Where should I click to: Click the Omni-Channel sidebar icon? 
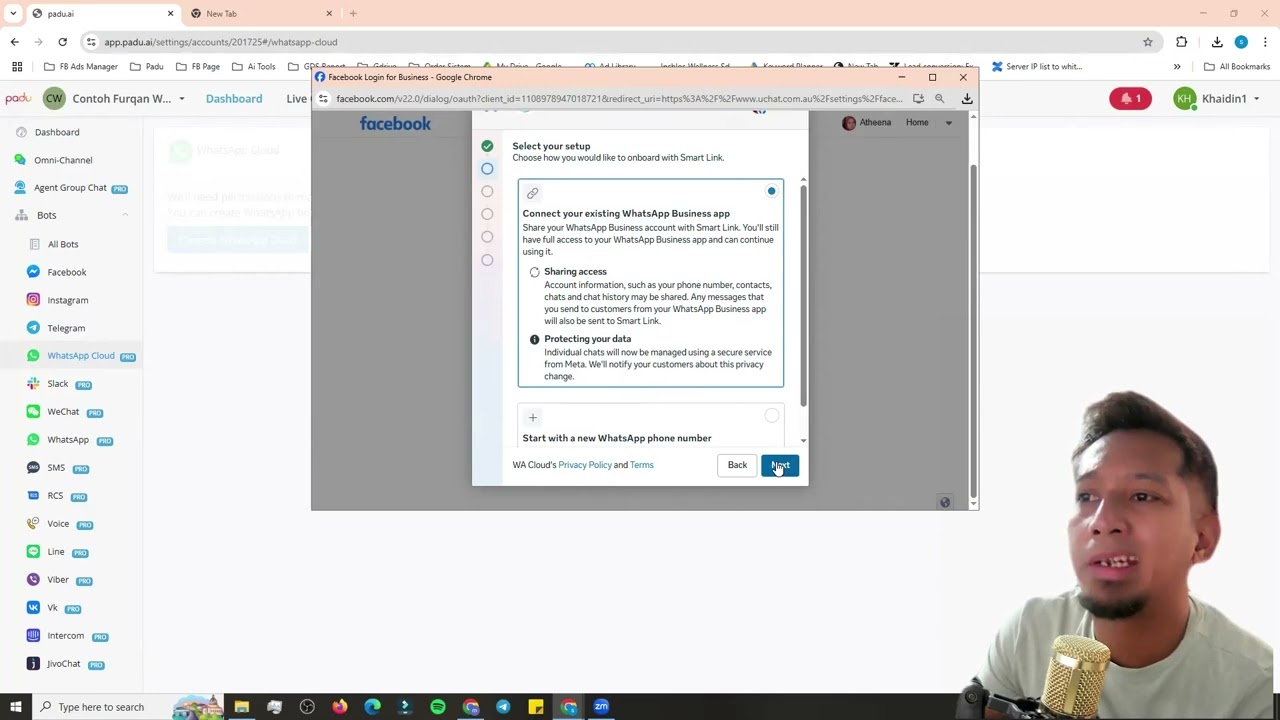[20, 160]
